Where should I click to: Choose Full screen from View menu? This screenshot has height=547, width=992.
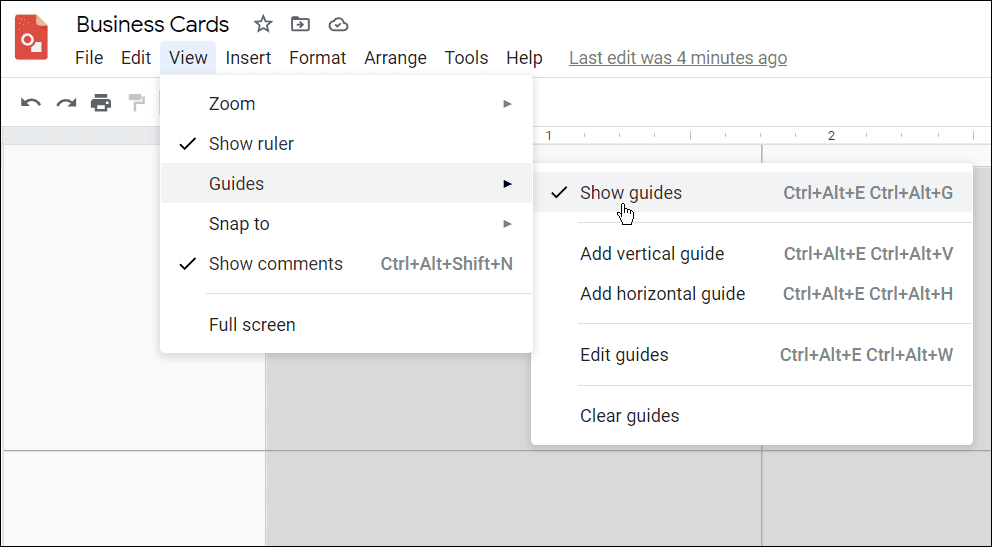[x=346, y=324]
